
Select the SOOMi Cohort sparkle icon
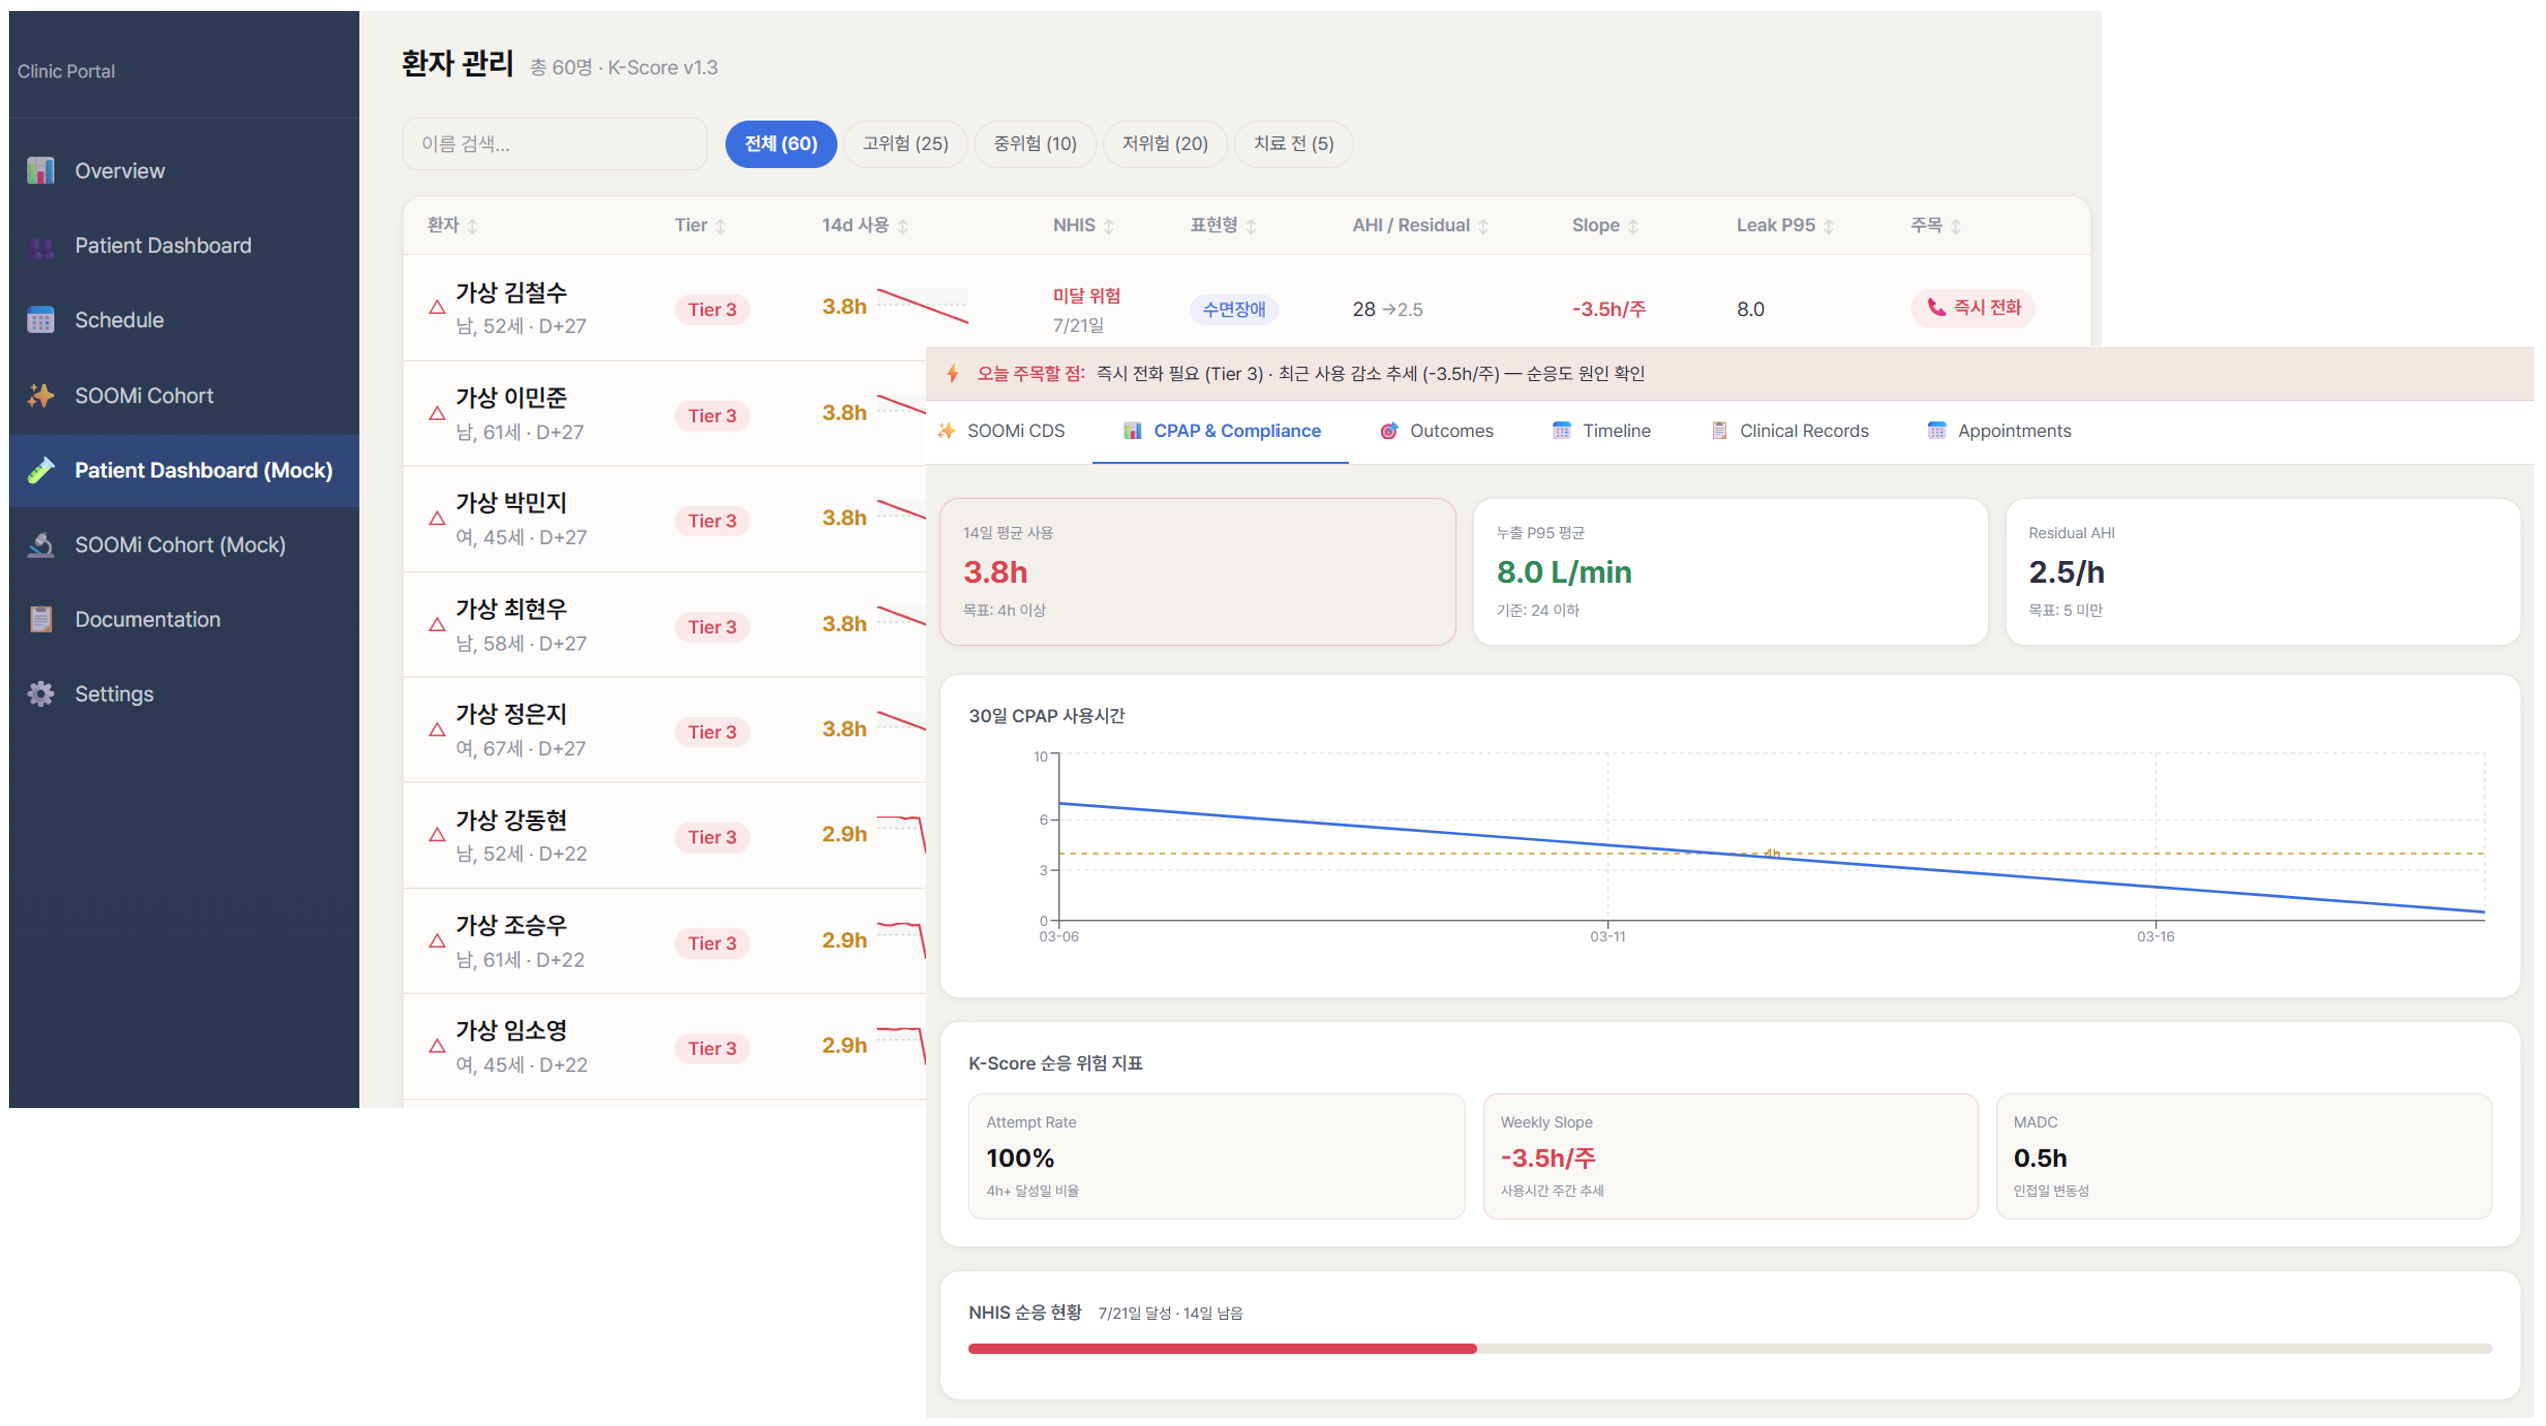point(40,395)
